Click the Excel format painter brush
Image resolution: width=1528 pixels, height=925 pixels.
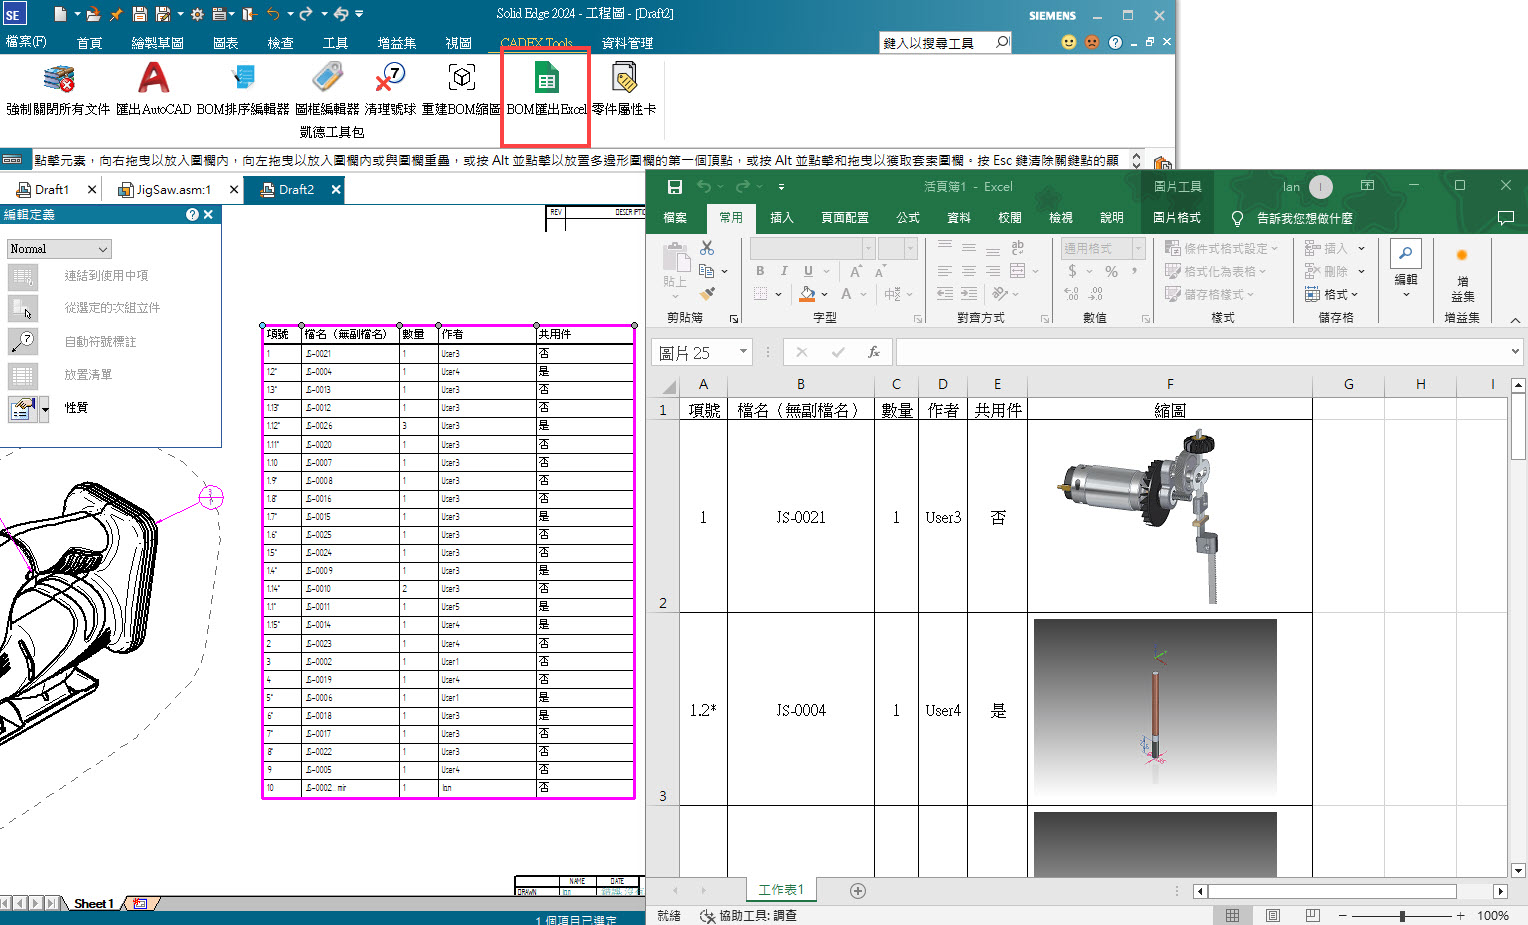(707, 294)
